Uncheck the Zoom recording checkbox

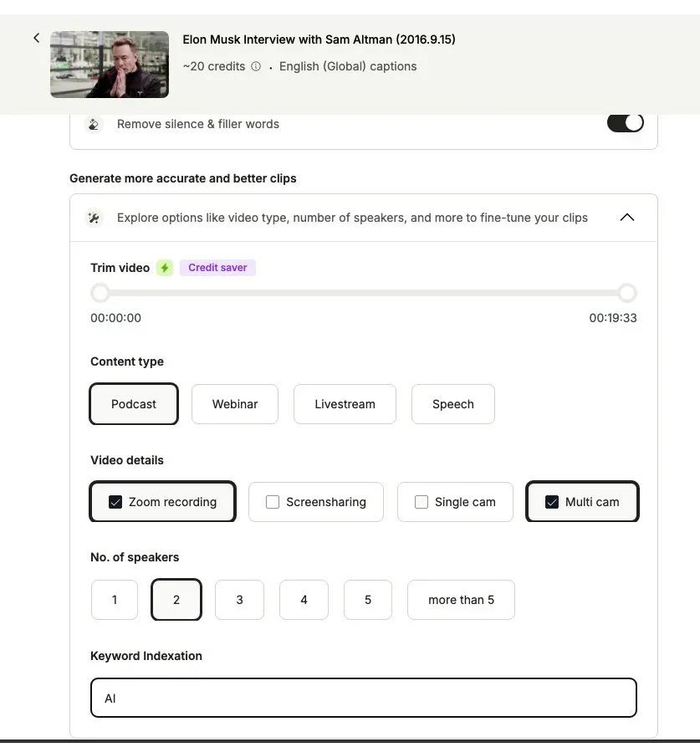point(116,502)
